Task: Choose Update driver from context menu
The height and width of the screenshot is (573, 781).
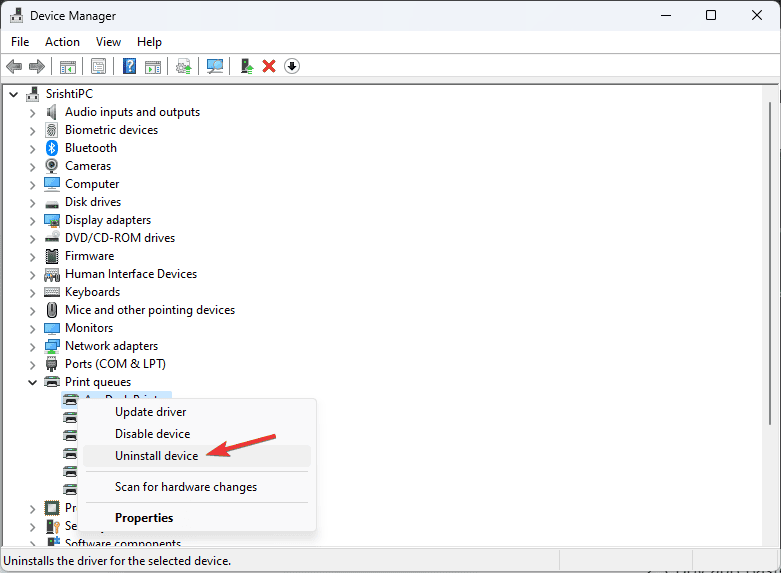Action: 197,412
